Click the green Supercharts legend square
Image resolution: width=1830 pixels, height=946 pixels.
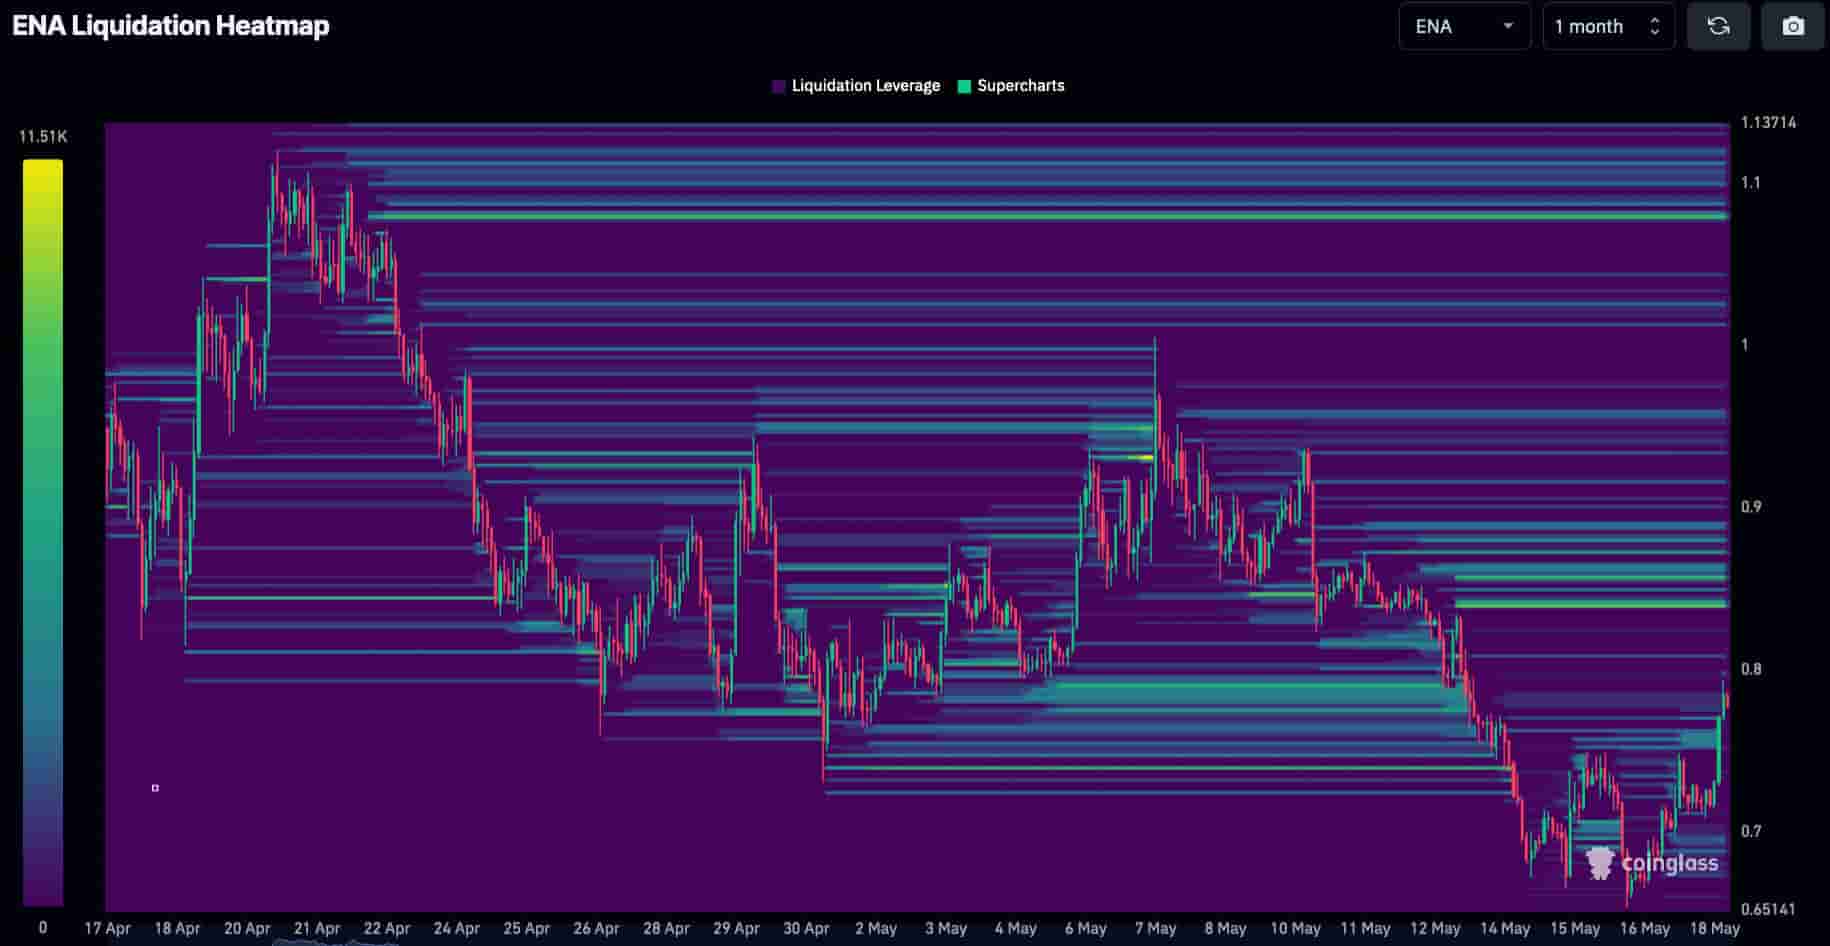tap(964, 87)
